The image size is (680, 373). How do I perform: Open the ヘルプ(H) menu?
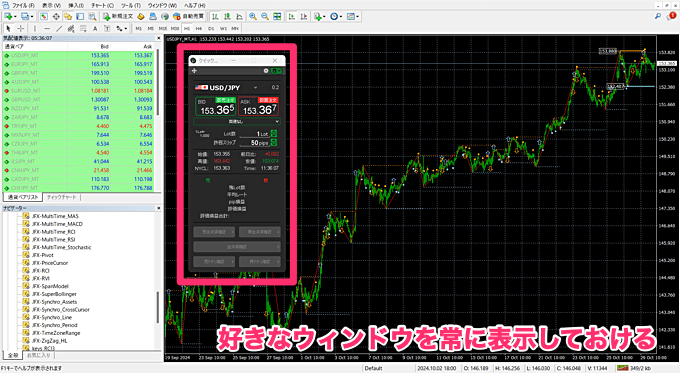coord(195,5)
